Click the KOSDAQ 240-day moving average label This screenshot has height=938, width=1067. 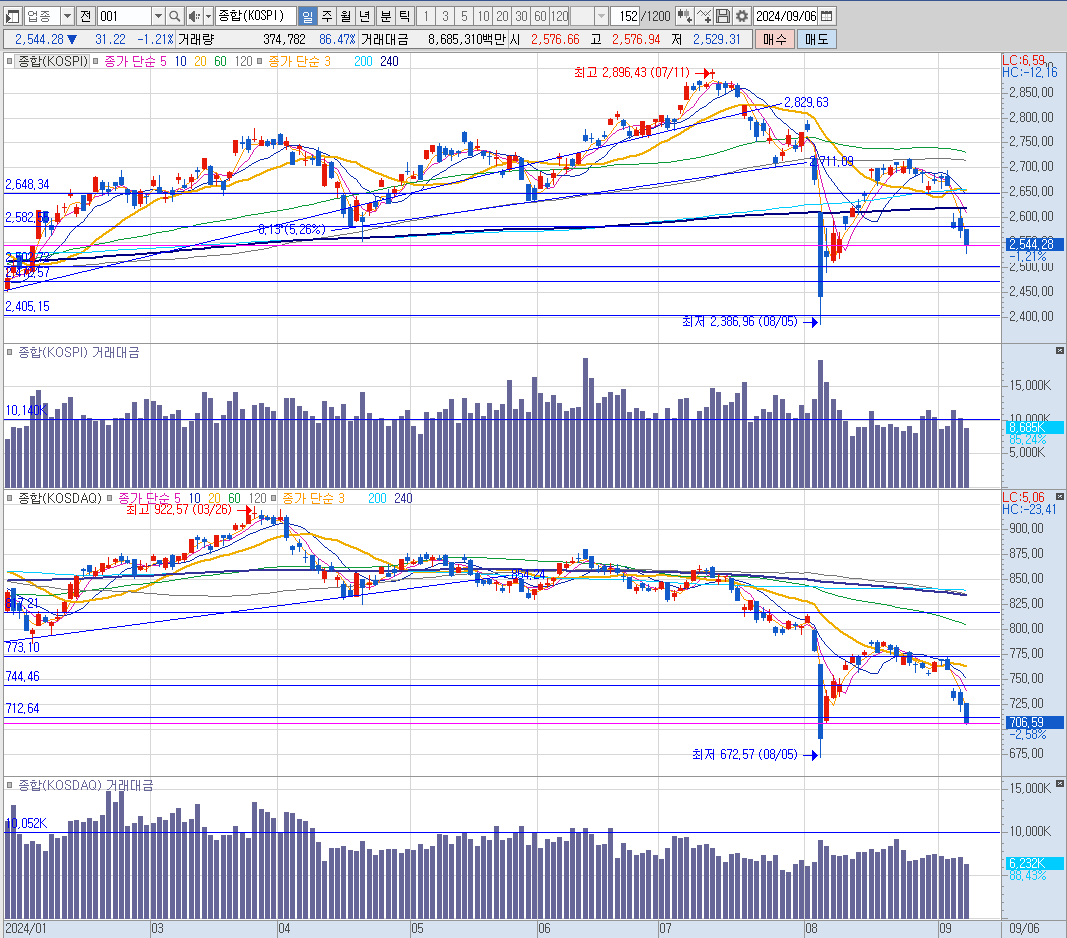pos(403,498)
